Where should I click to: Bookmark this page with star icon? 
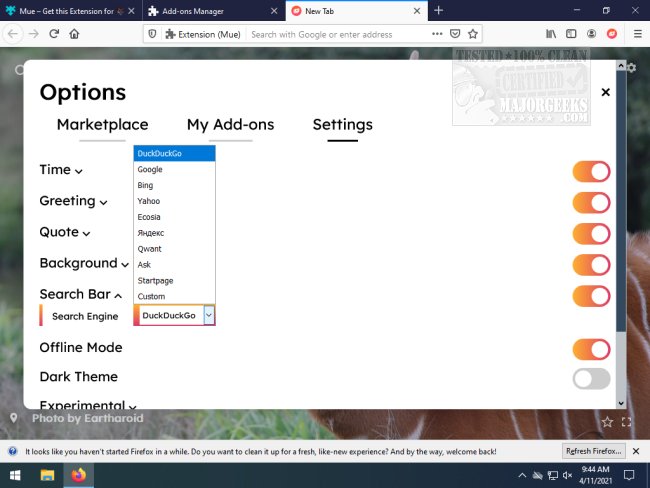[x=473, y=34]
